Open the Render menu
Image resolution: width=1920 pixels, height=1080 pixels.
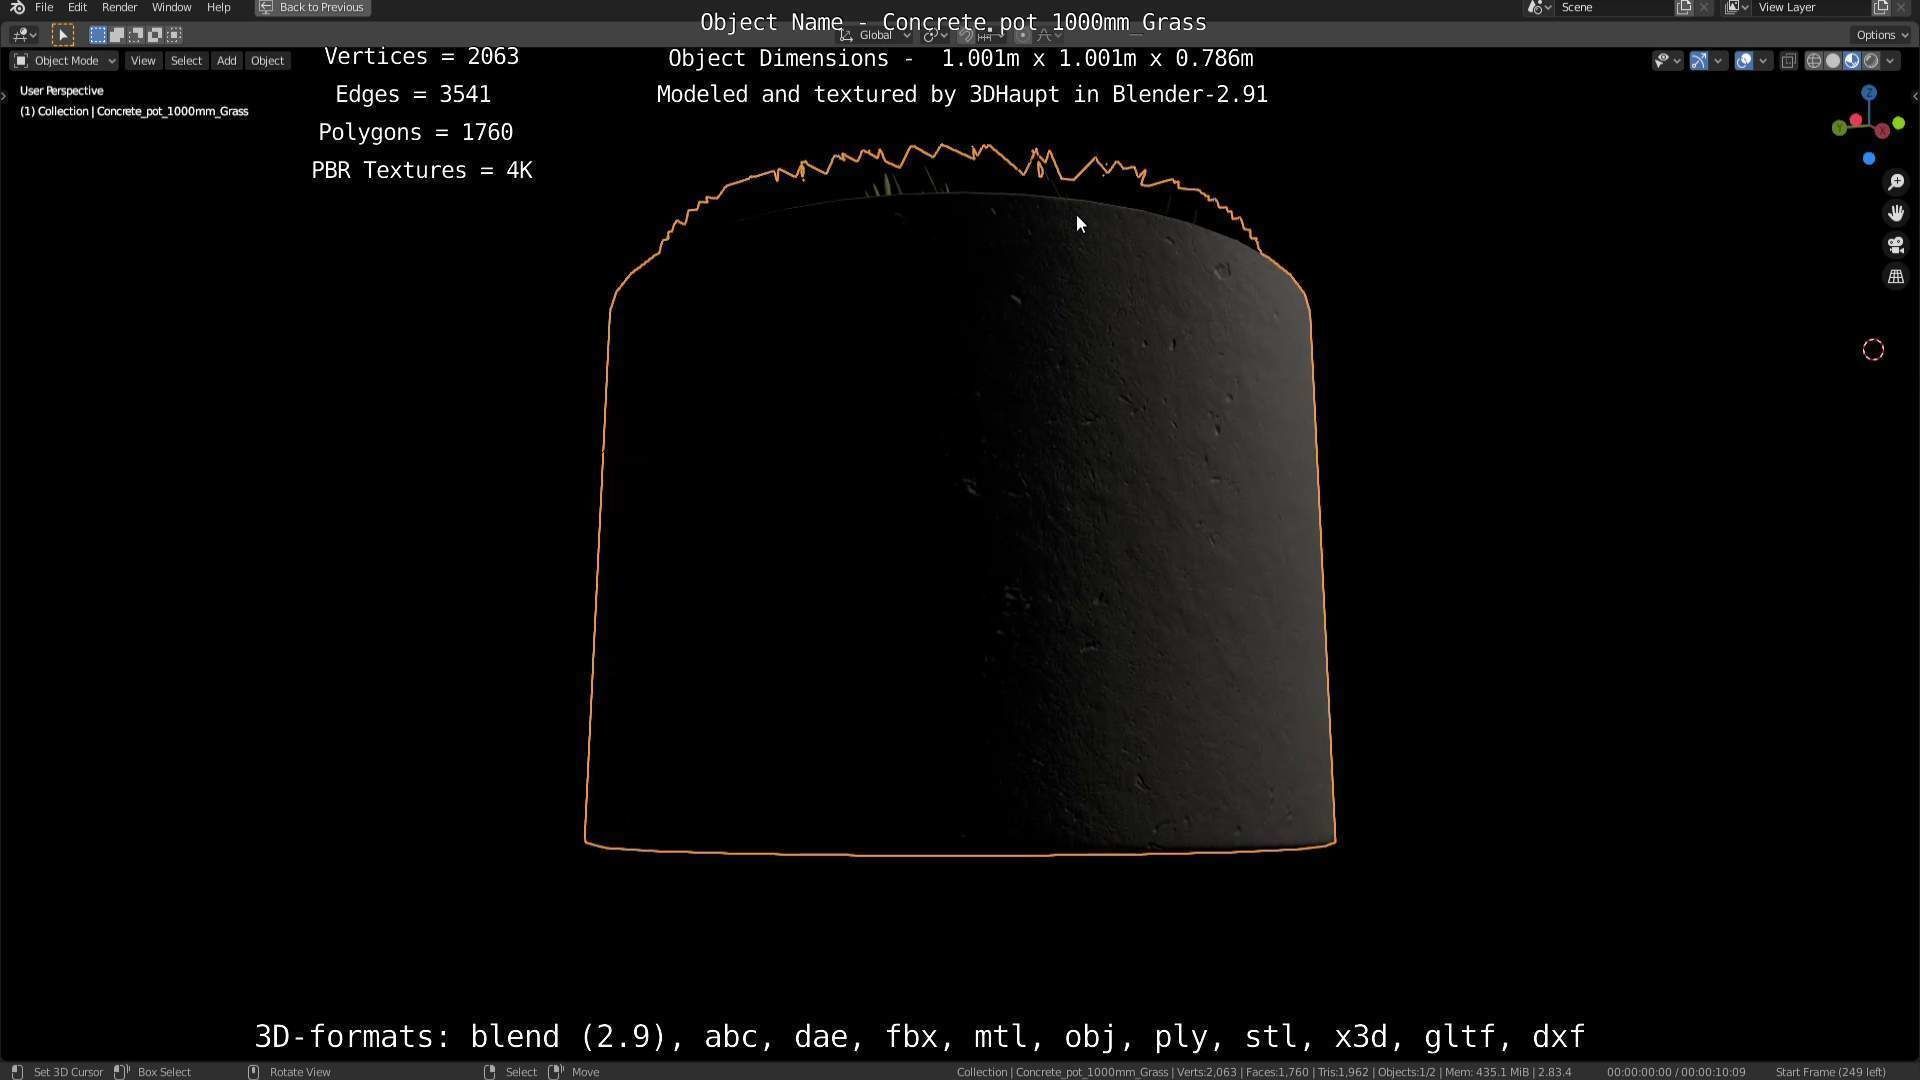click(x=119, y=7)
